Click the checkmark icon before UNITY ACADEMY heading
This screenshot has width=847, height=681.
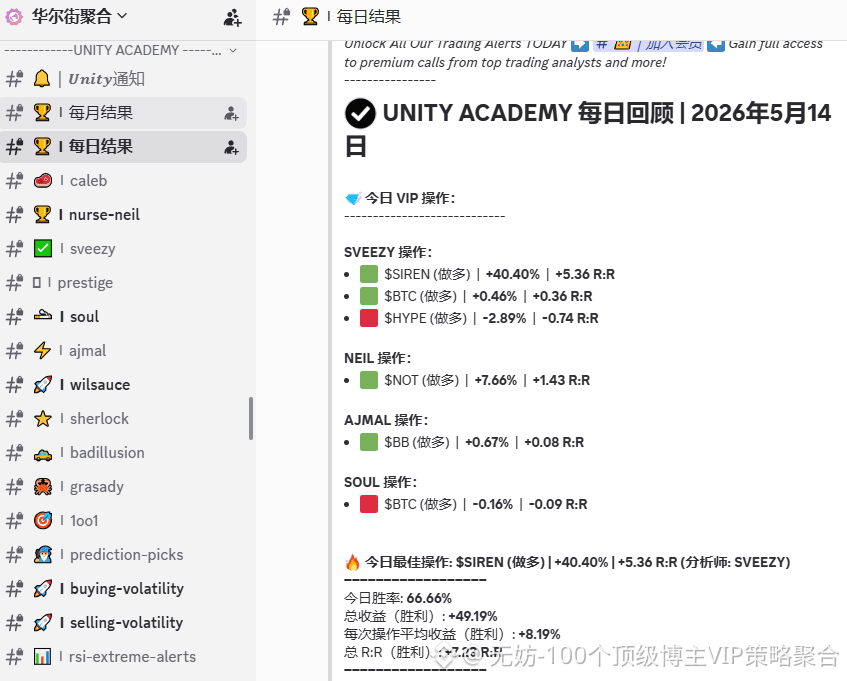click(x=360, y=113)
